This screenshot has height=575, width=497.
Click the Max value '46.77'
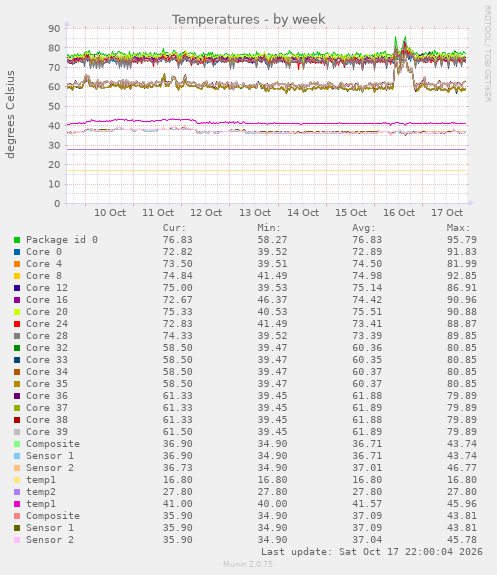(462, 468)
